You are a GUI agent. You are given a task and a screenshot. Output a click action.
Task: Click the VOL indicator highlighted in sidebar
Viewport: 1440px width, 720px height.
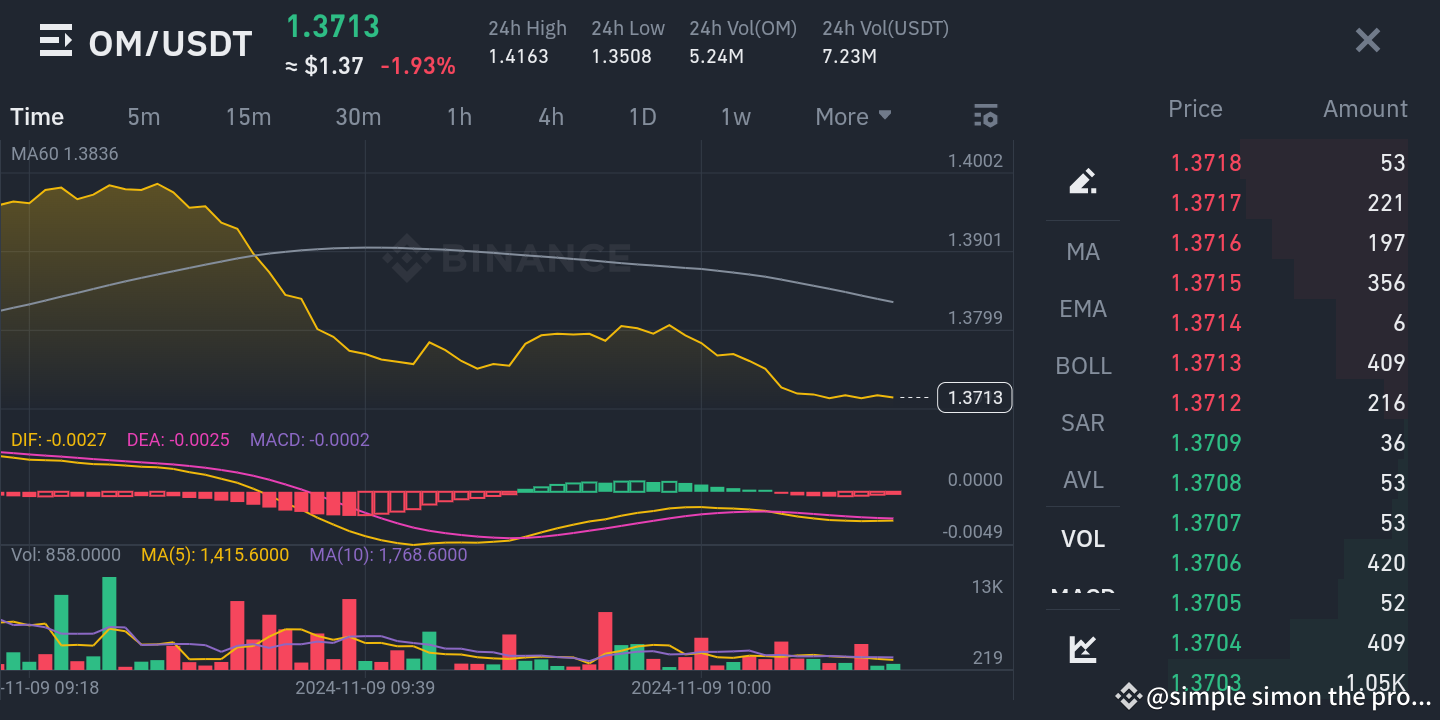pyautogui.click(x=1083, y=538)
